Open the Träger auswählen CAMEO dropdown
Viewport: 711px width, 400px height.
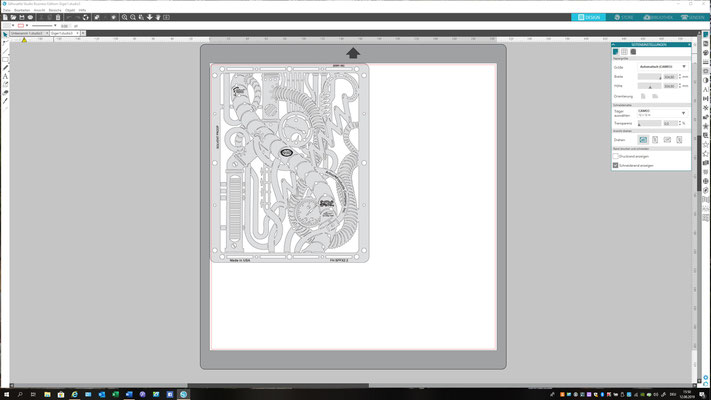(x=663, y=113)
